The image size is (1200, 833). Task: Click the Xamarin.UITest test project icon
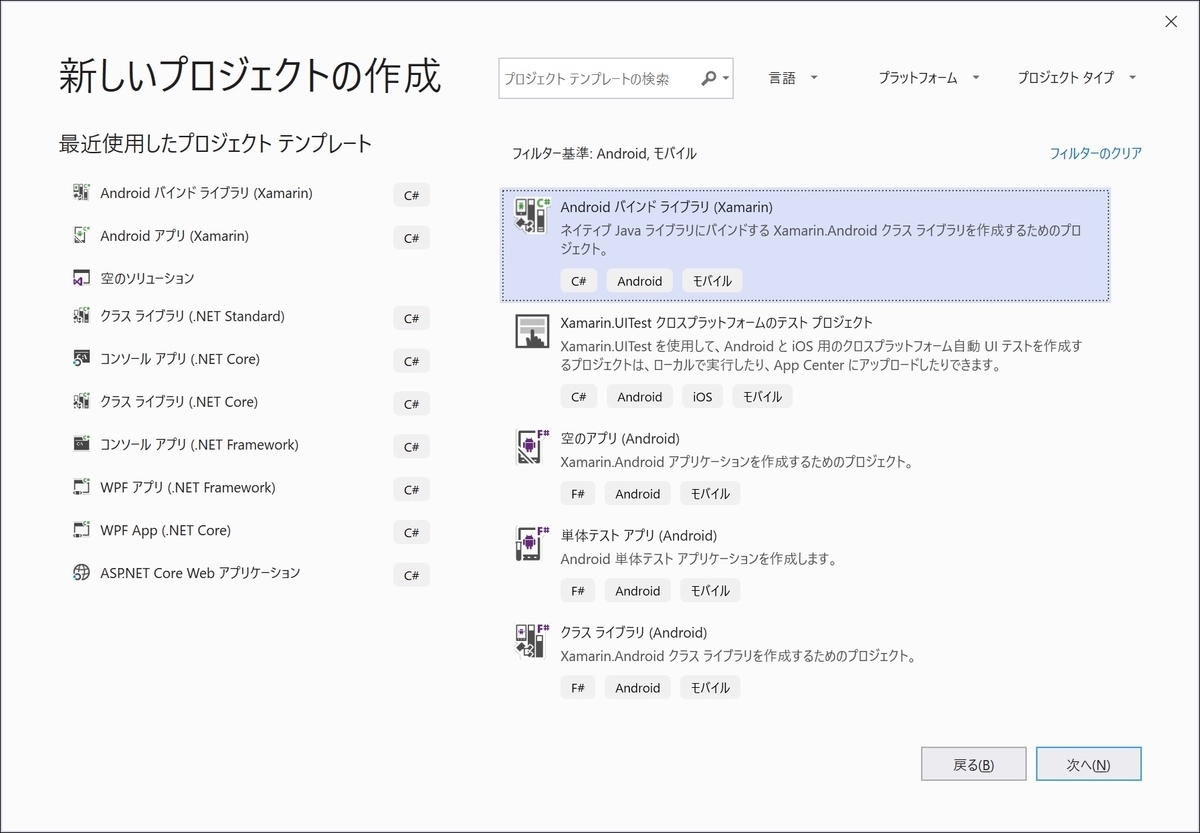coord(532,331)
